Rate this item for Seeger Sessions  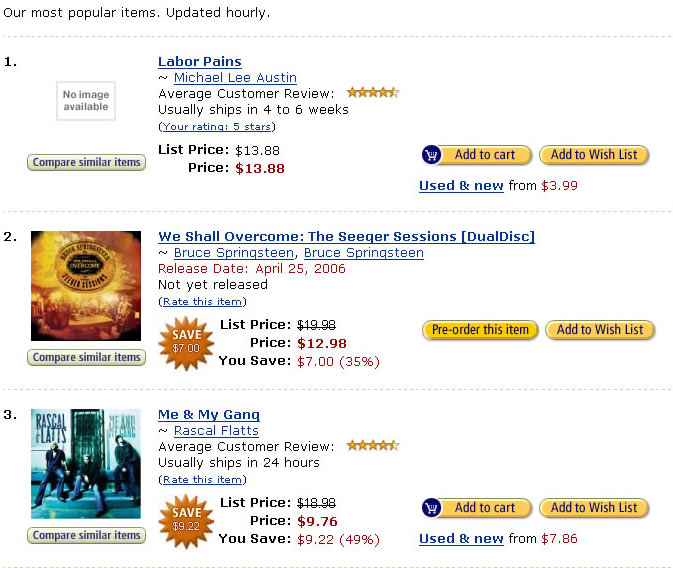pyautogui.click(x=202, y=302)
